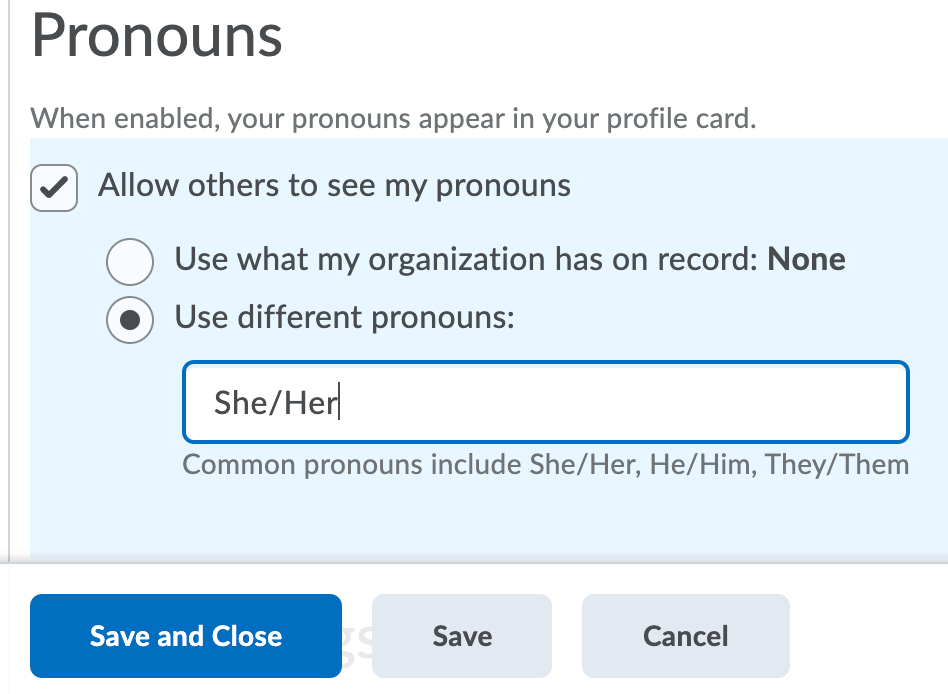Click the Save button

click(462, 636)
